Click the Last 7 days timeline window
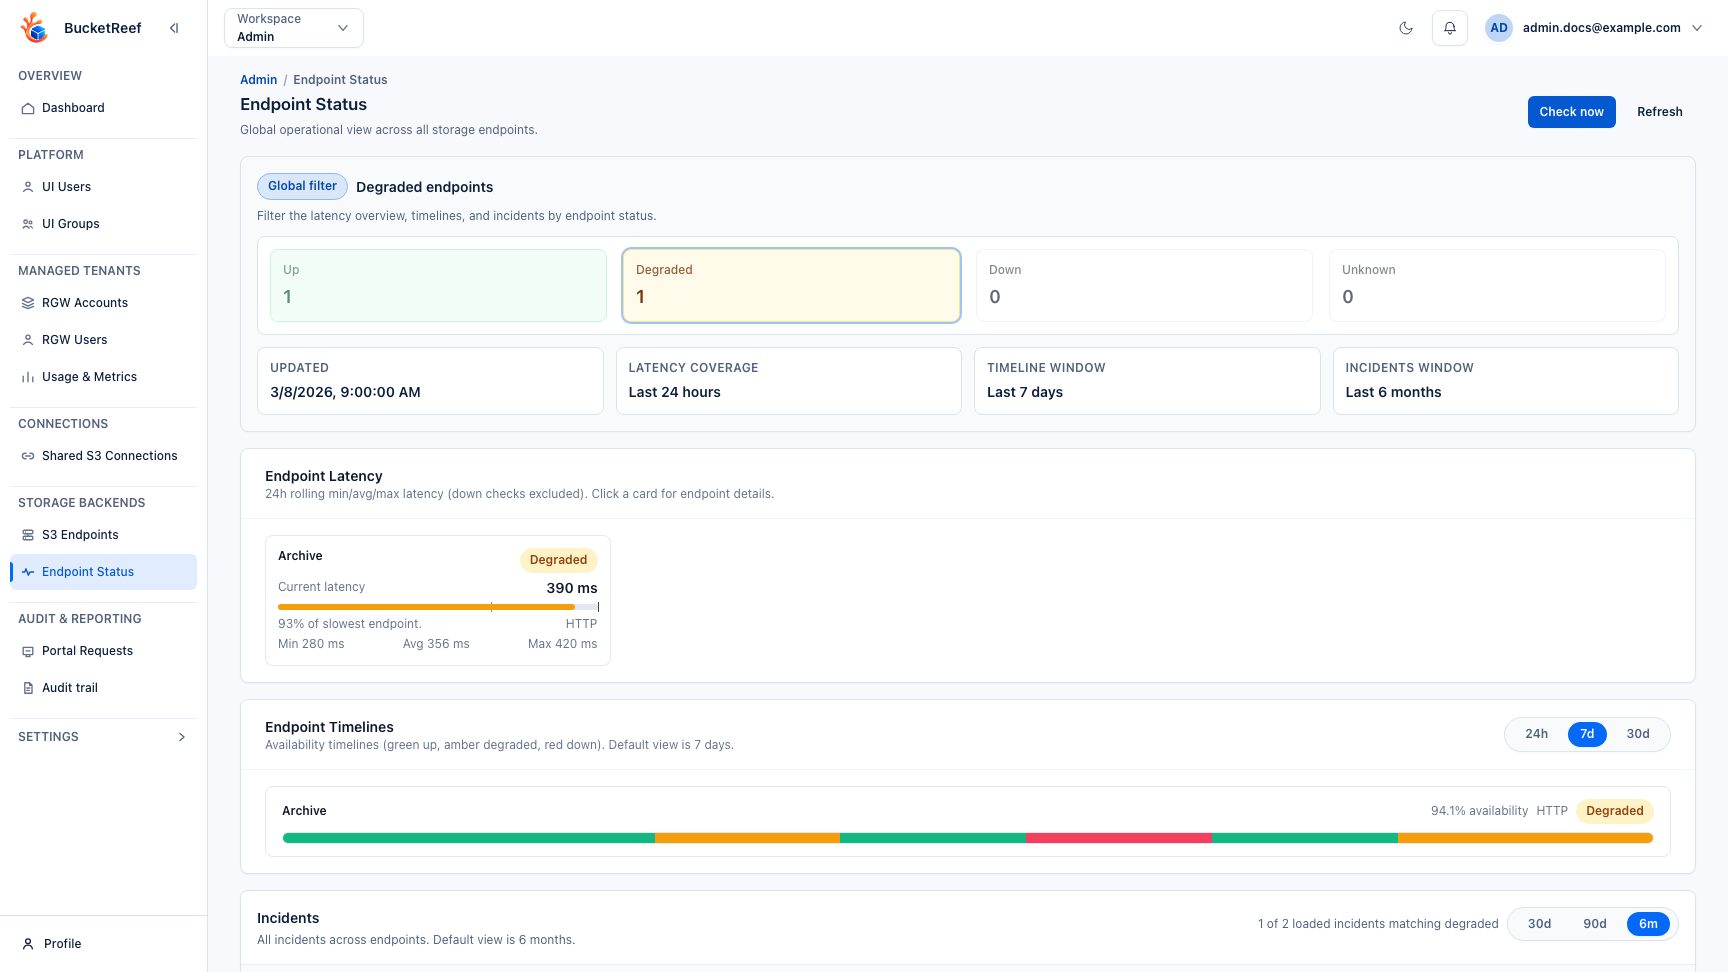 tap(1025, 392)
